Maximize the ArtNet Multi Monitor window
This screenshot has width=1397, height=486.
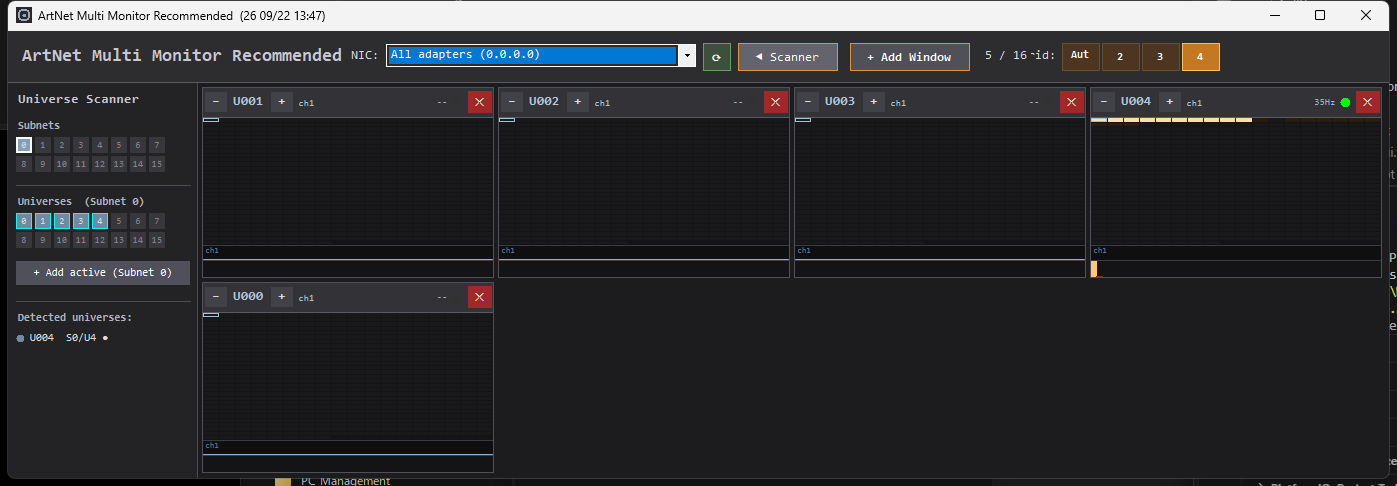pyautogui.click(x=1320, y=16)
